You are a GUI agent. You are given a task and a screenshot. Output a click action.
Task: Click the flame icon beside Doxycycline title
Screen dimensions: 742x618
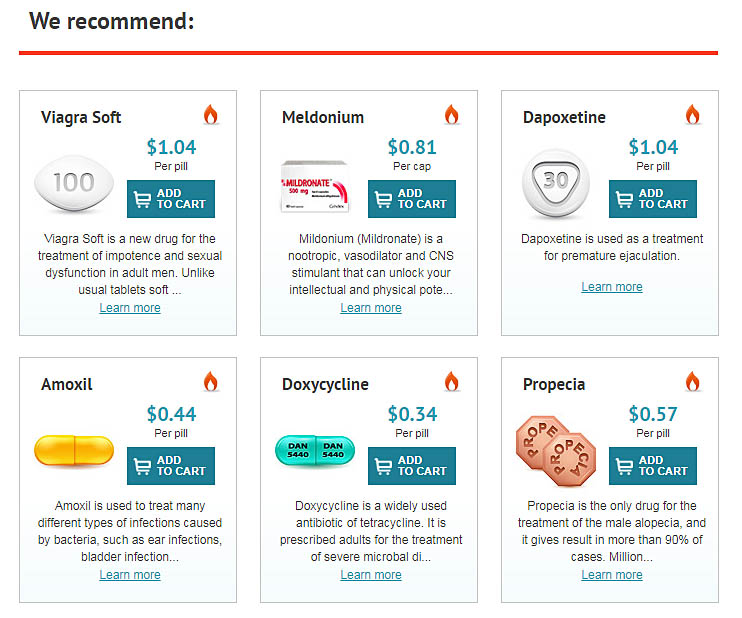point(451,381)
